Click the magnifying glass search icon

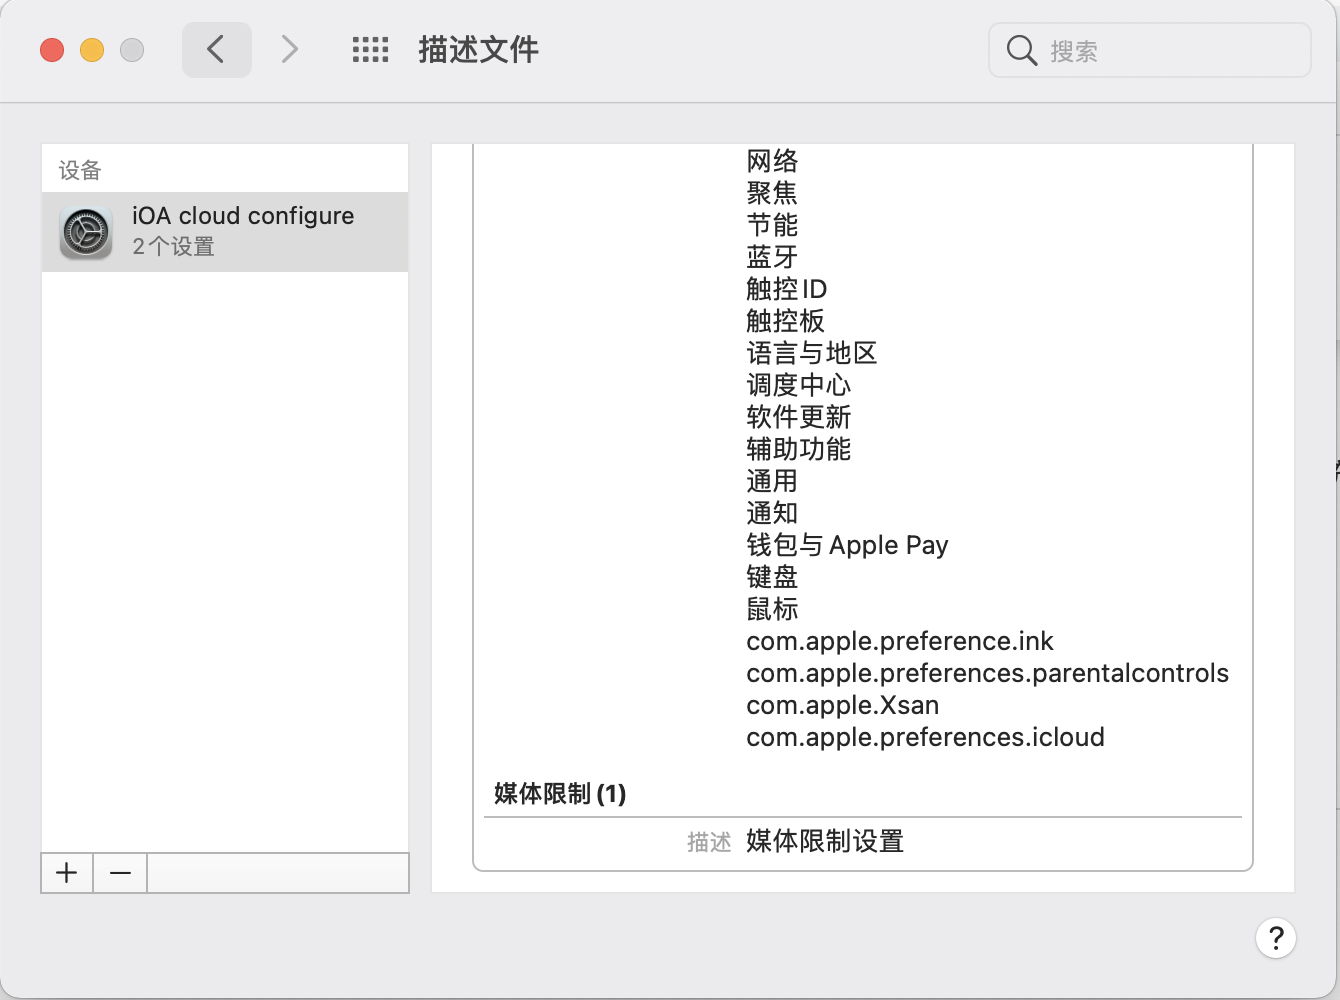(1021, 50)
